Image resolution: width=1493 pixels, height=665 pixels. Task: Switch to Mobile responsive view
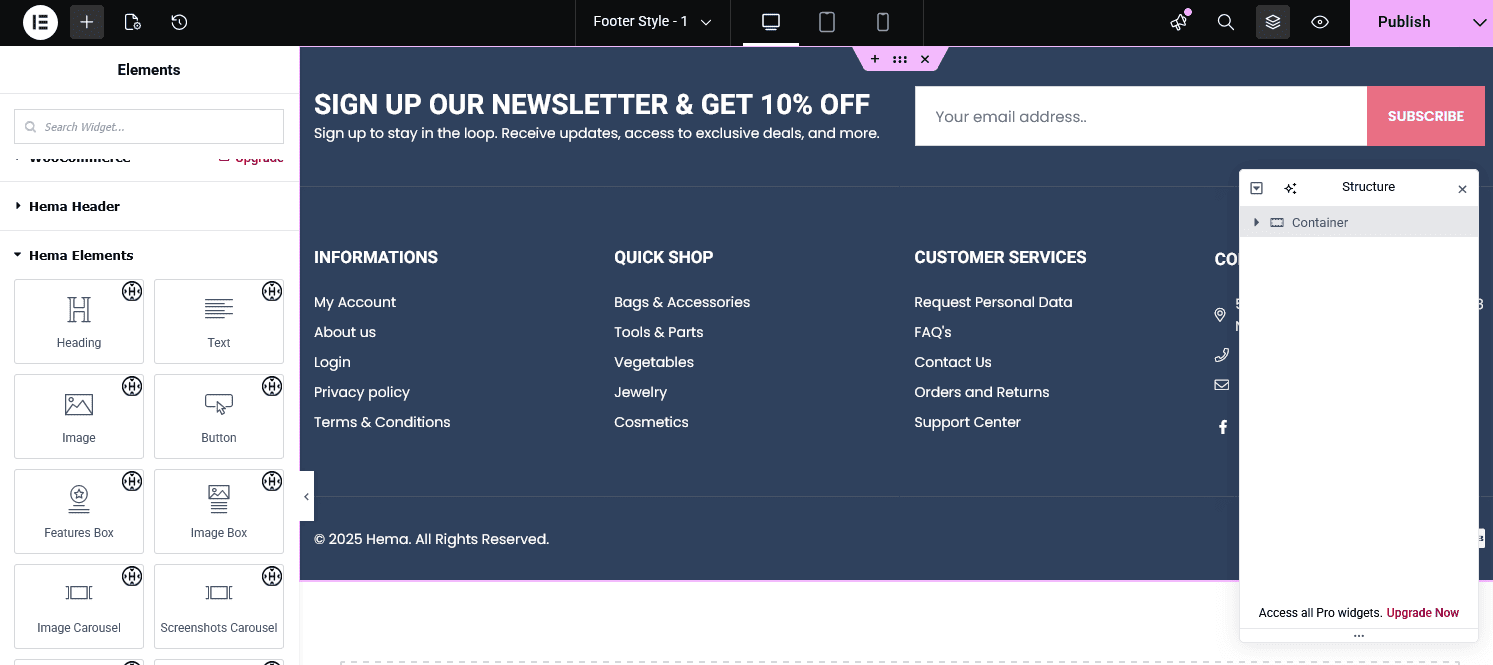[883, 22]
